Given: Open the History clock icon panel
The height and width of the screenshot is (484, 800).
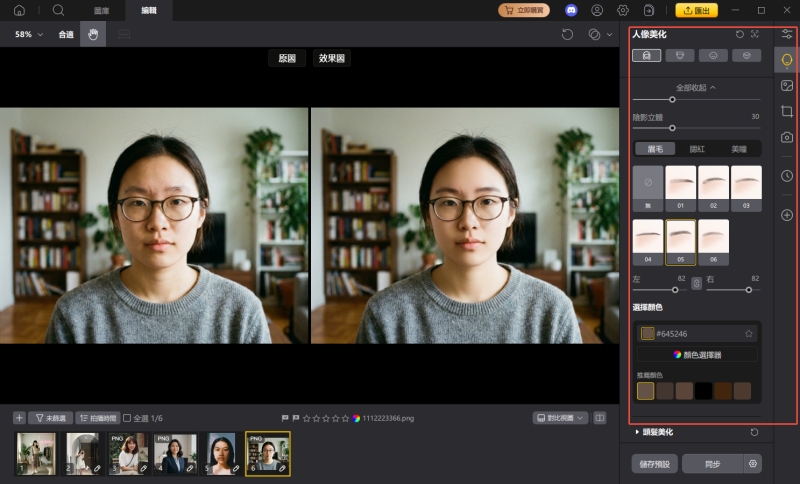Looking at the screenshot, I should pyautogui.click(x=787, y=176).
